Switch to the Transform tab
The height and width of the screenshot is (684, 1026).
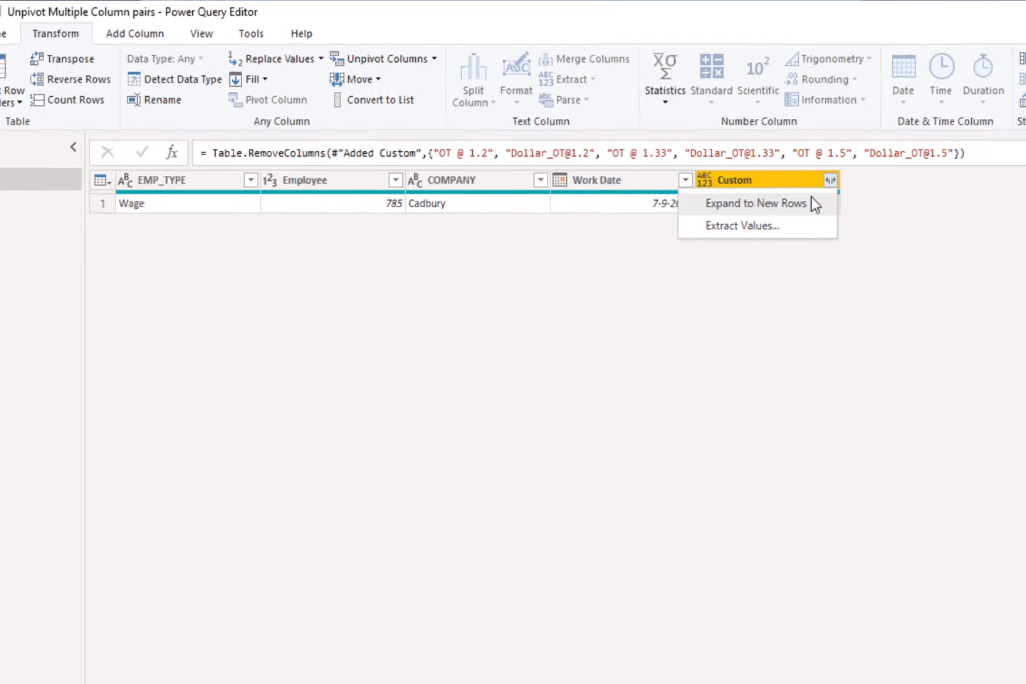(56, 33)
